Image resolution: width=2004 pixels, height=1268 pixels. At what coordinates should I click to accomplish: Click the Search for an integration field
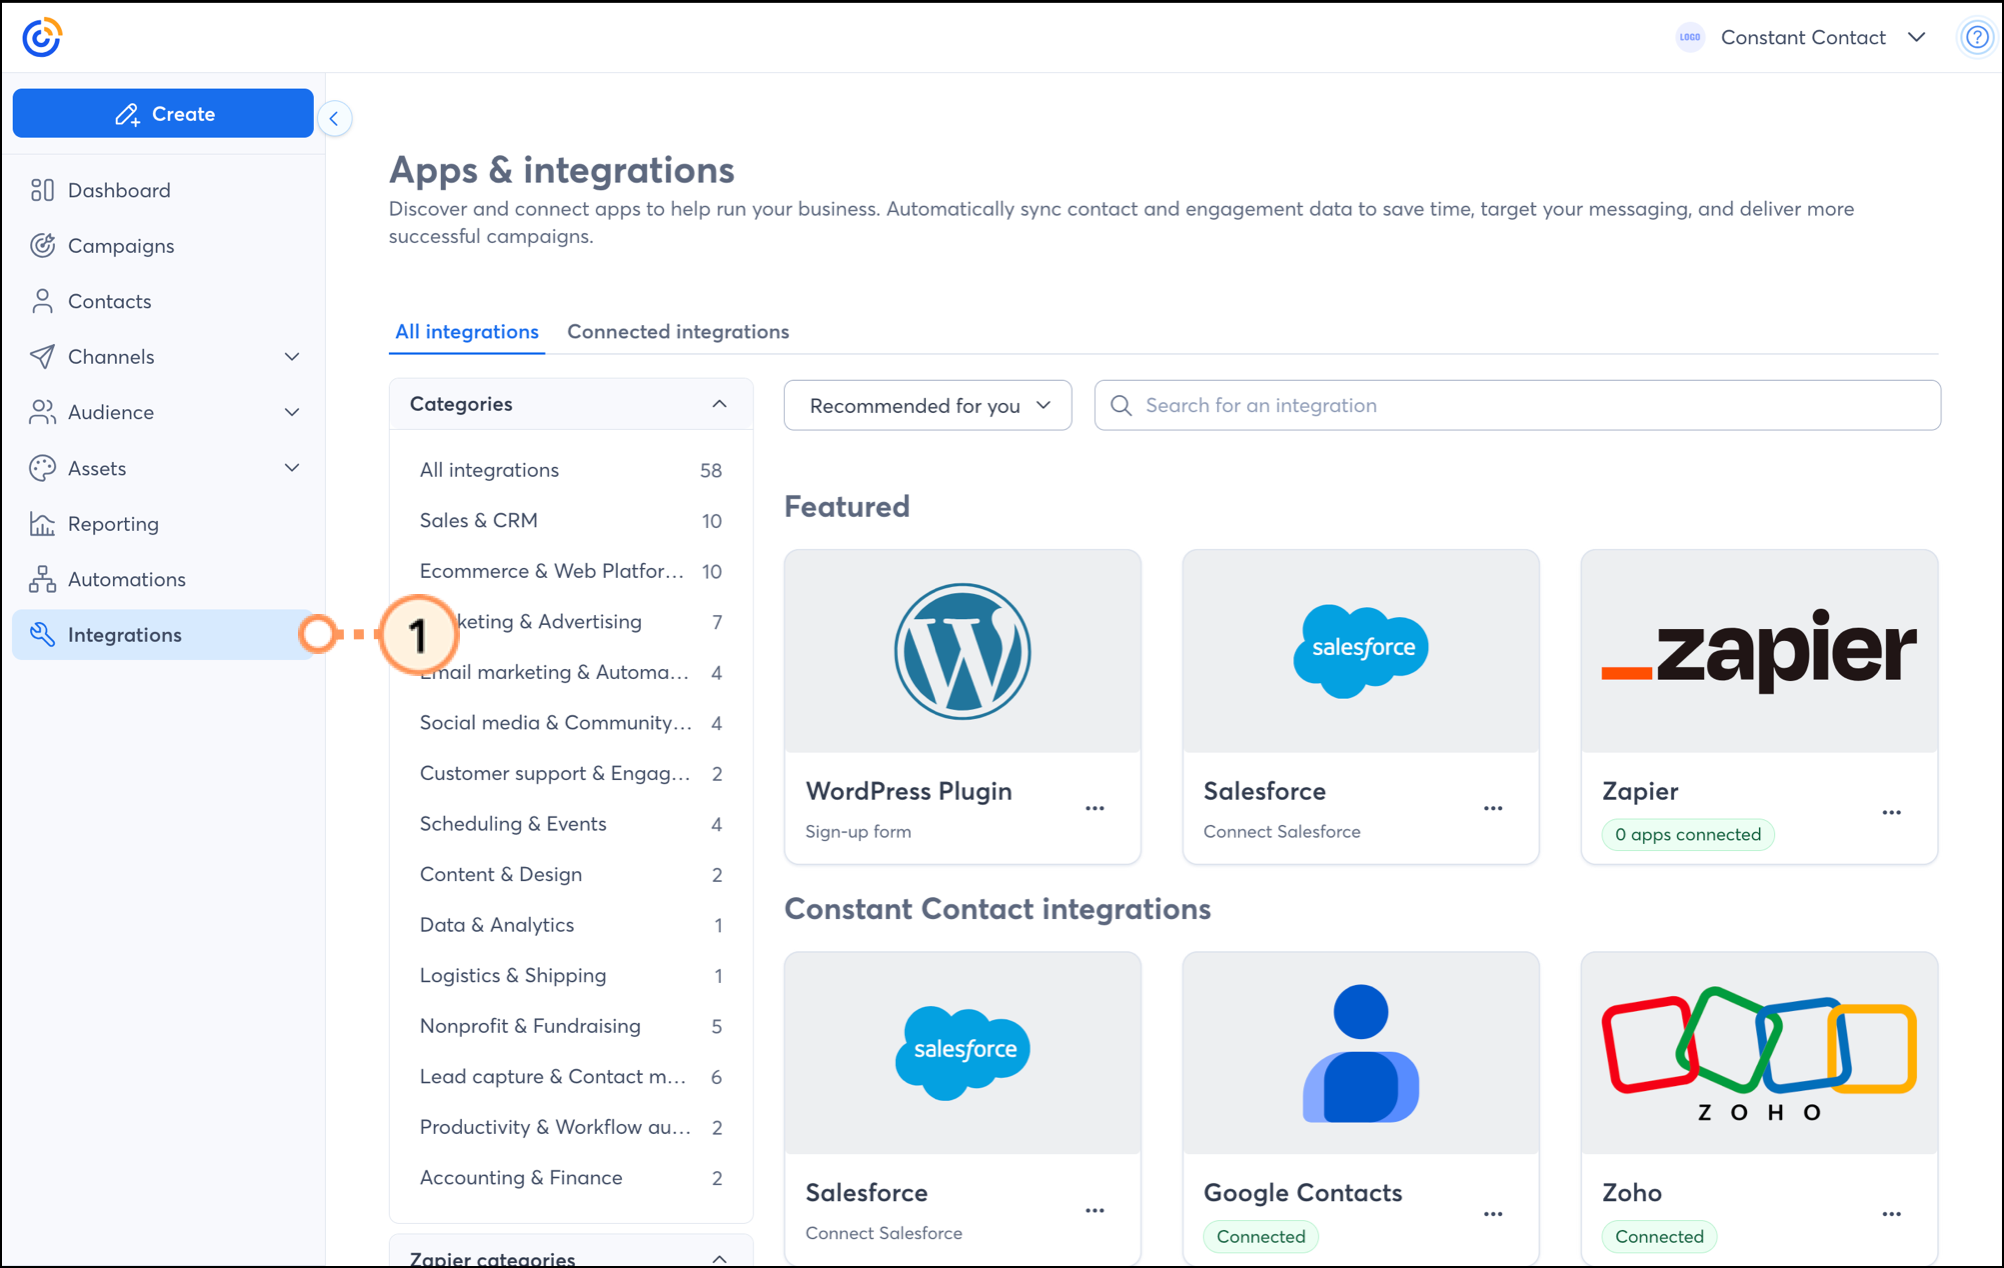1516,405
